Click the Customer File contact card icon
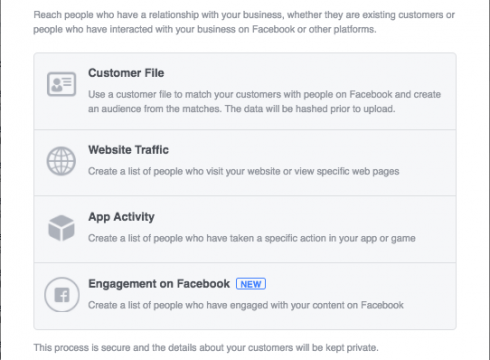 point(61,84)
